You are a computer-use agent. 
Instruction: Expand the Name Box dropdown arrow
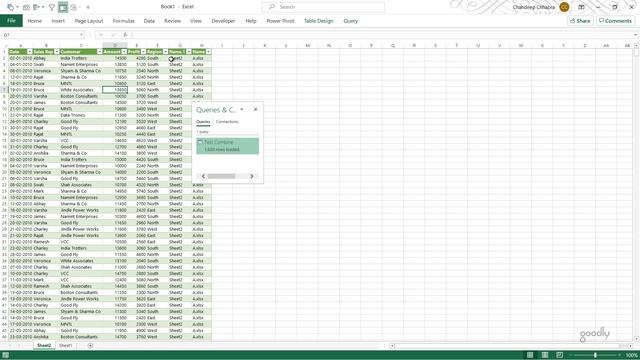coord(81,35)
